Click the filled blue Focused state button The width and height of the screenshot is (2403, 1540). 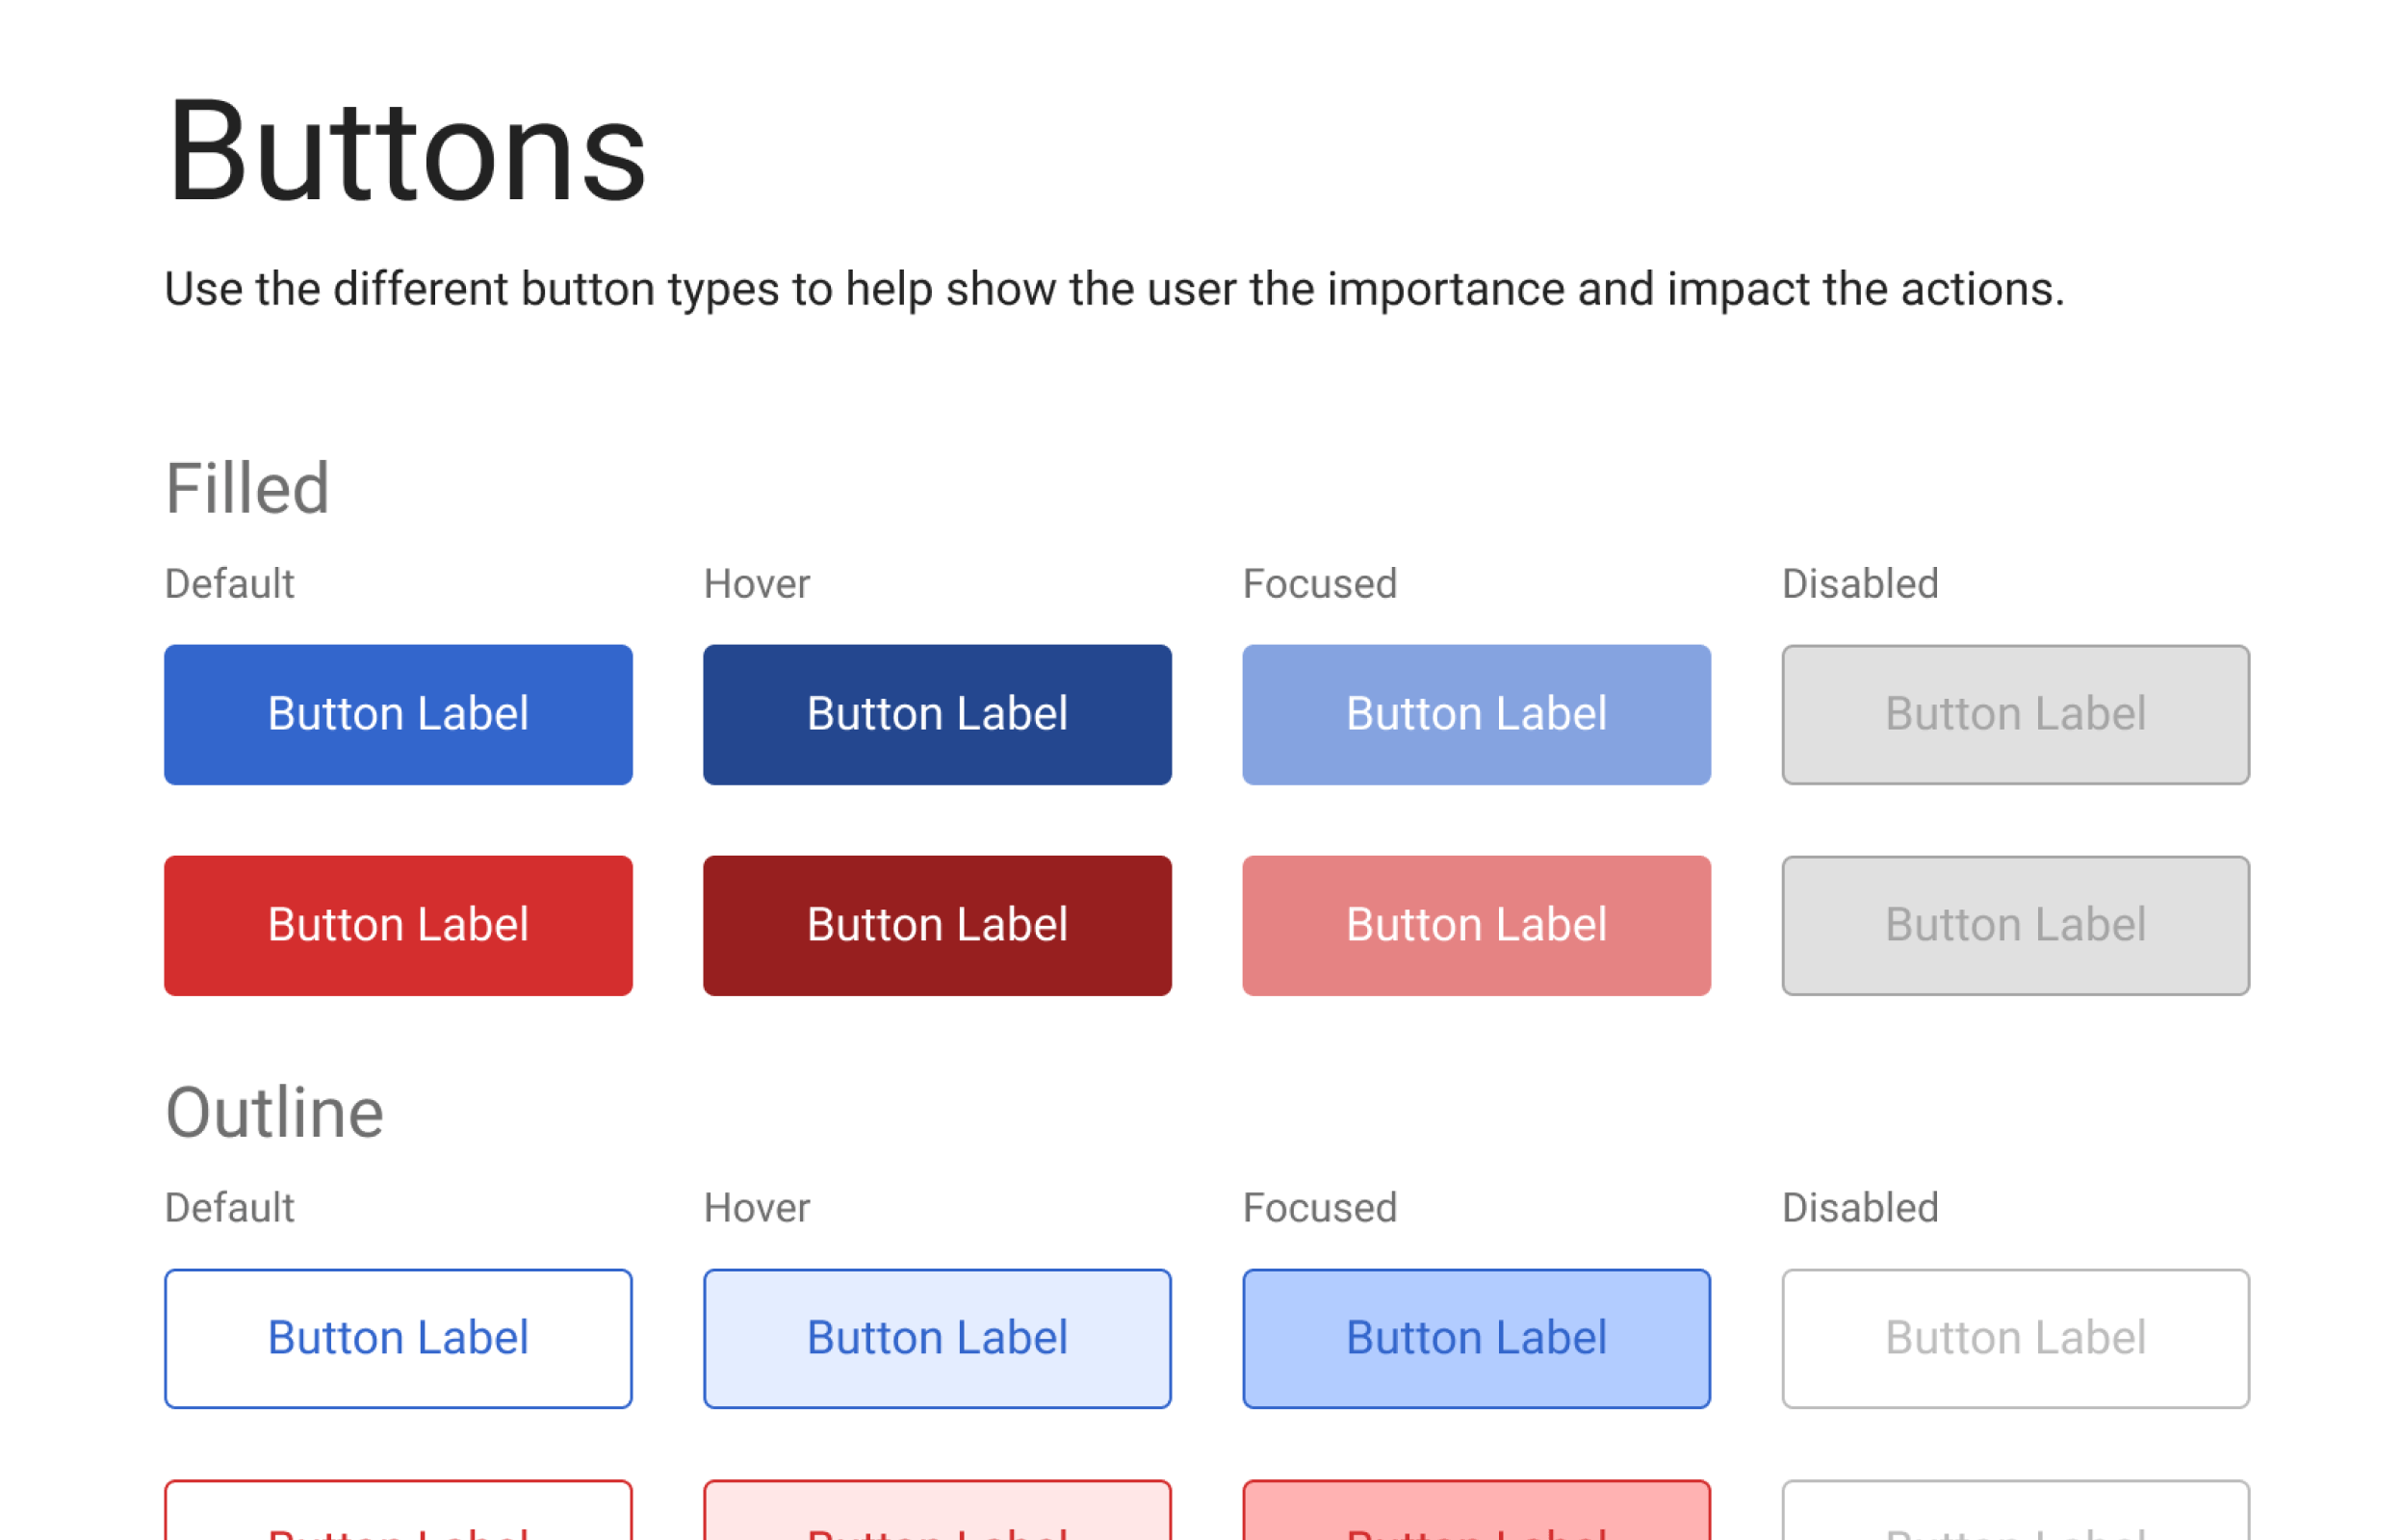point(1475,714)
